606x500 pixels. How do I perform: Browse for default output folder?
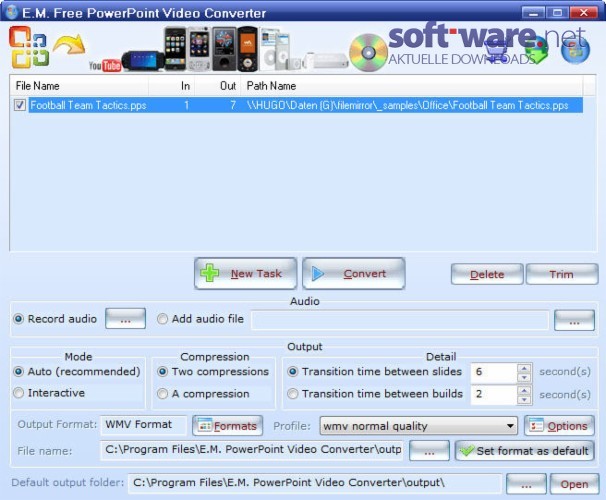click(x=526, y=484)
